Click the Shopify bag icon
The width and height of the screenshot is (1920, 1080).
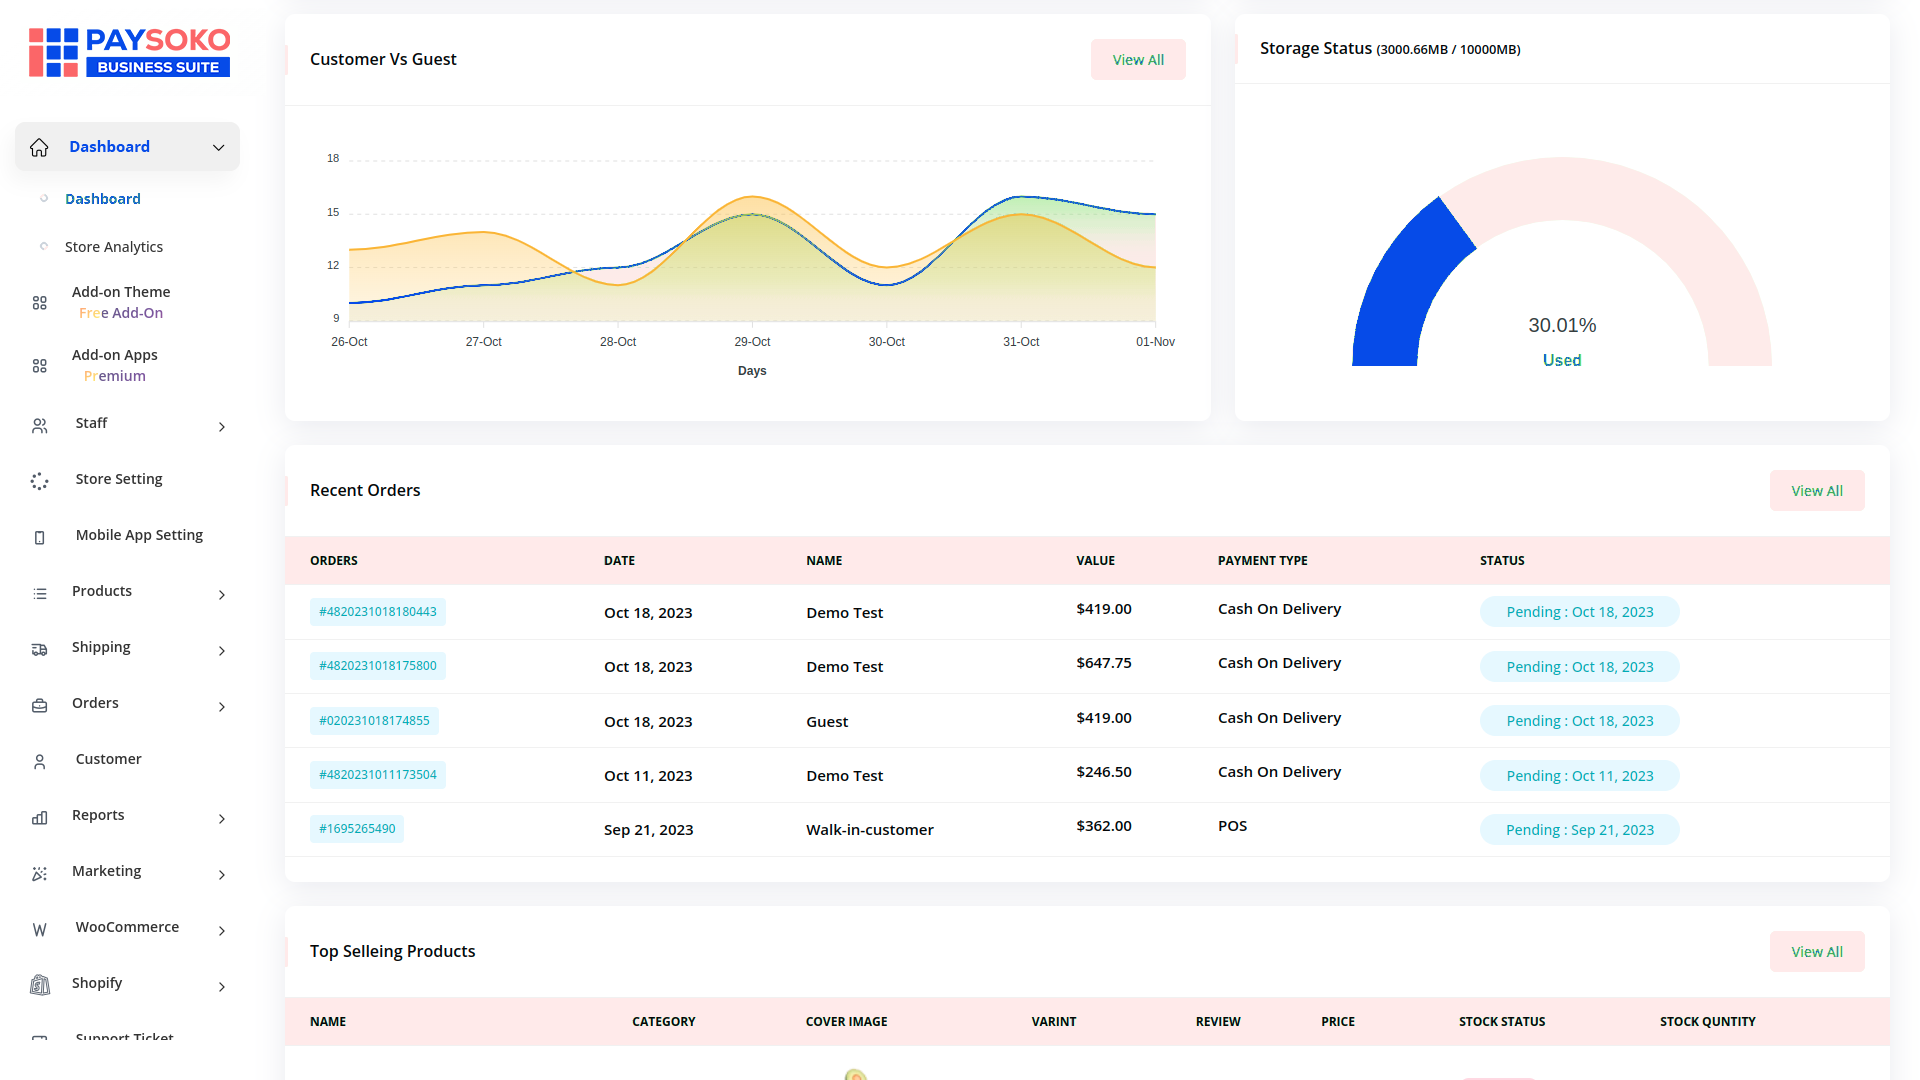(39, 985)
